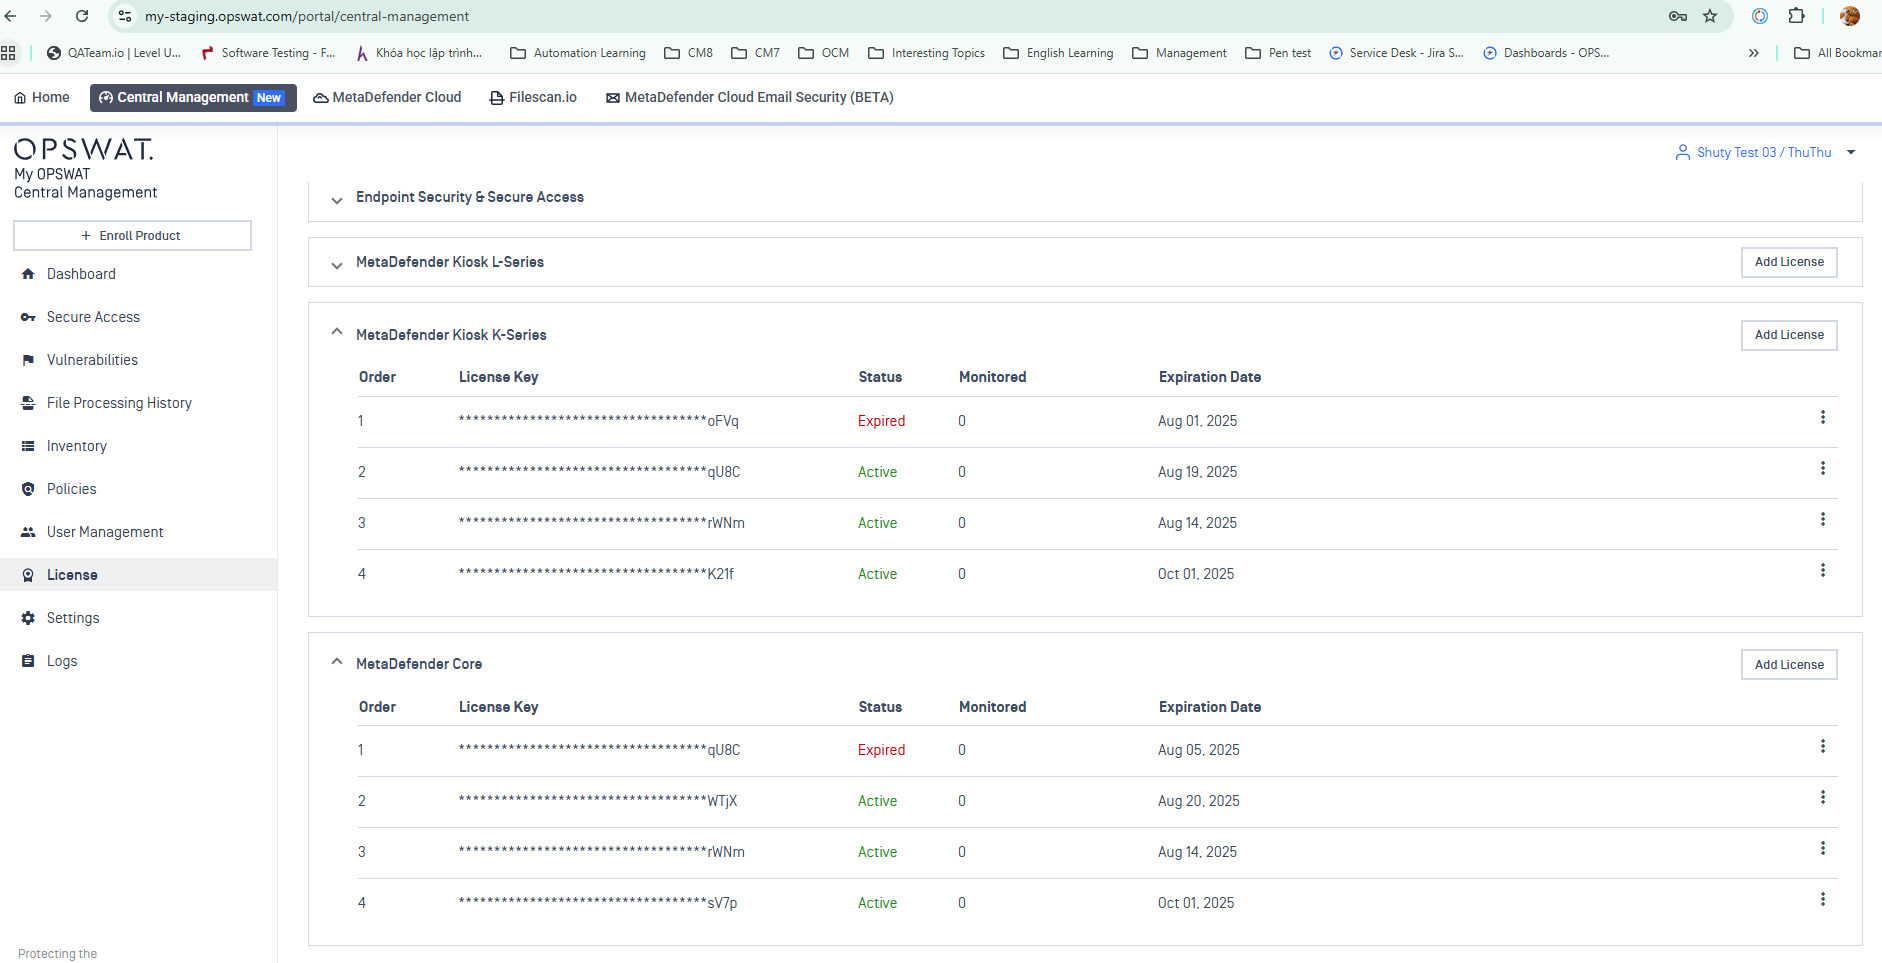Image resolution: width=1882 pixels, height=963 pixels.
Task: Open MetaDefender Cloud Email Security (BETA) tab
Action: coord(749,97)
